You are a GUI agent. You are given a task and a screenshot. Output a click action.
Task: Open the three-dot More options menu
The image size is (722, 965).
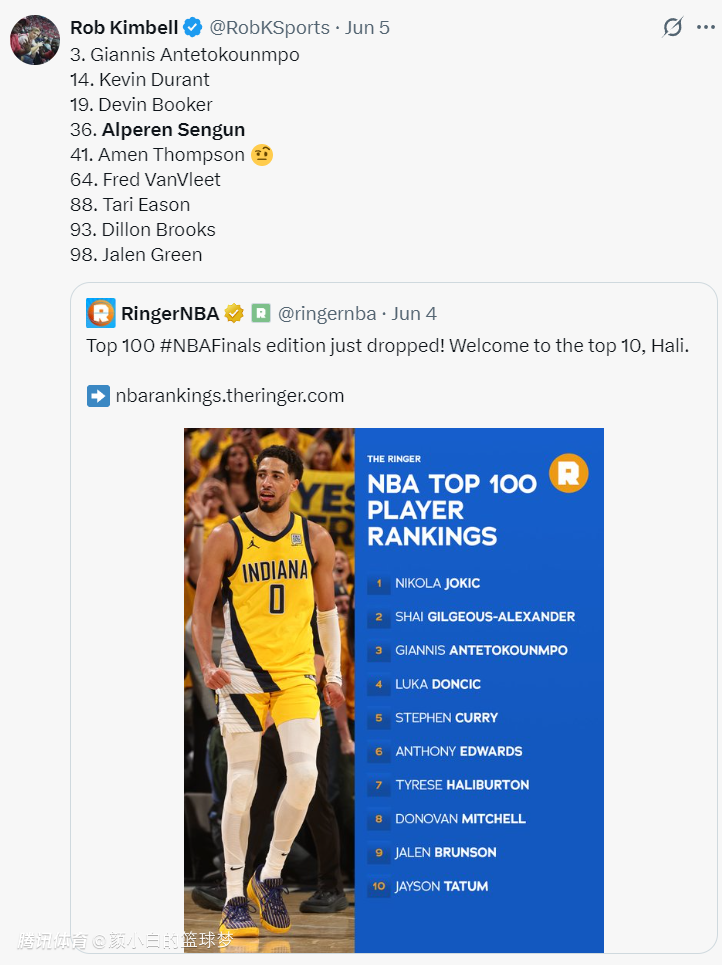704,28
